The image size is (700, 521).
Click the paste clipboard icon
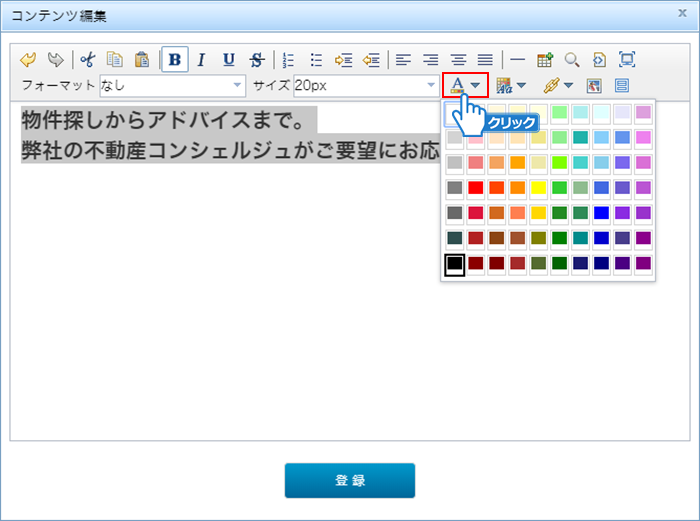(x=142, y=60)
